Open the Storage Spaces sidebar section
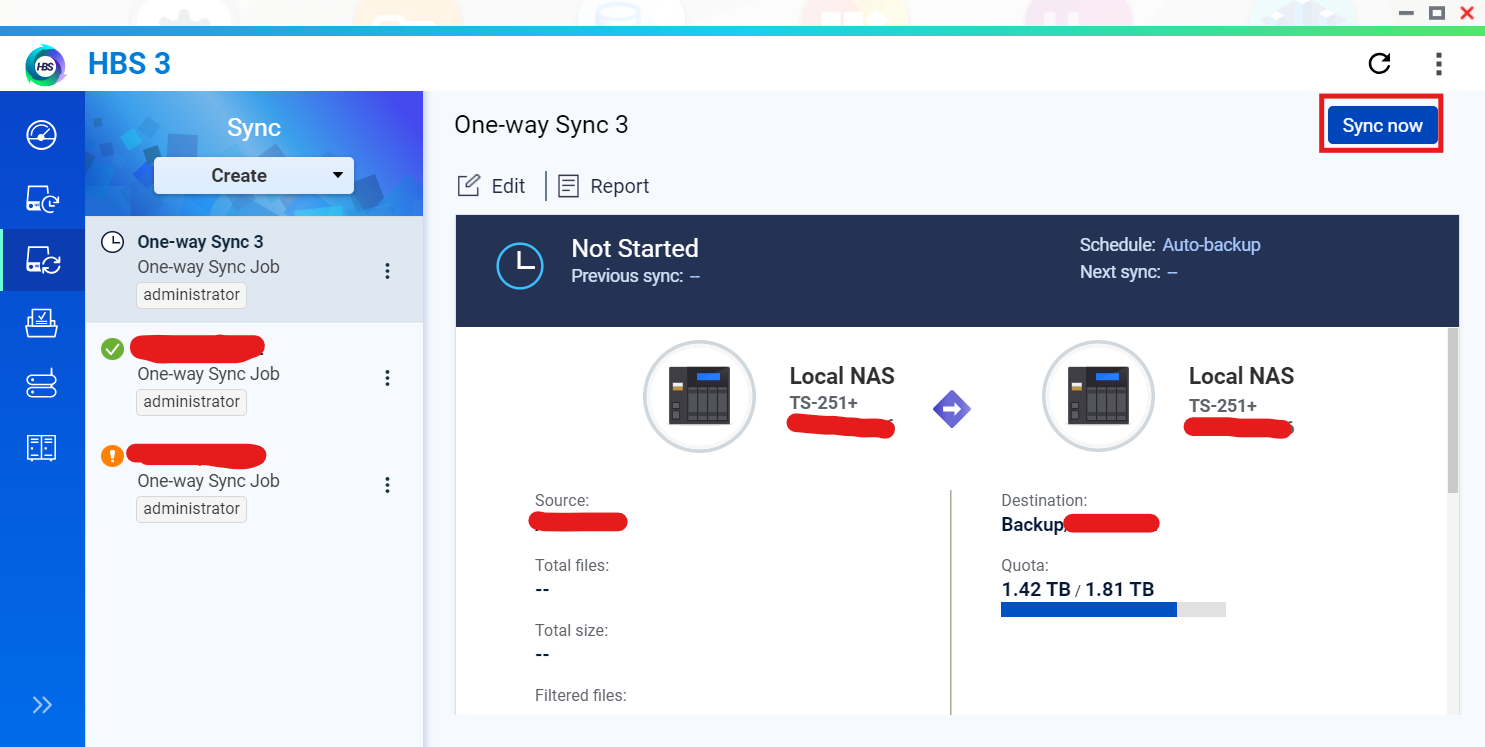Screen dimensions: 1485x747 click(x=42, y=447)
